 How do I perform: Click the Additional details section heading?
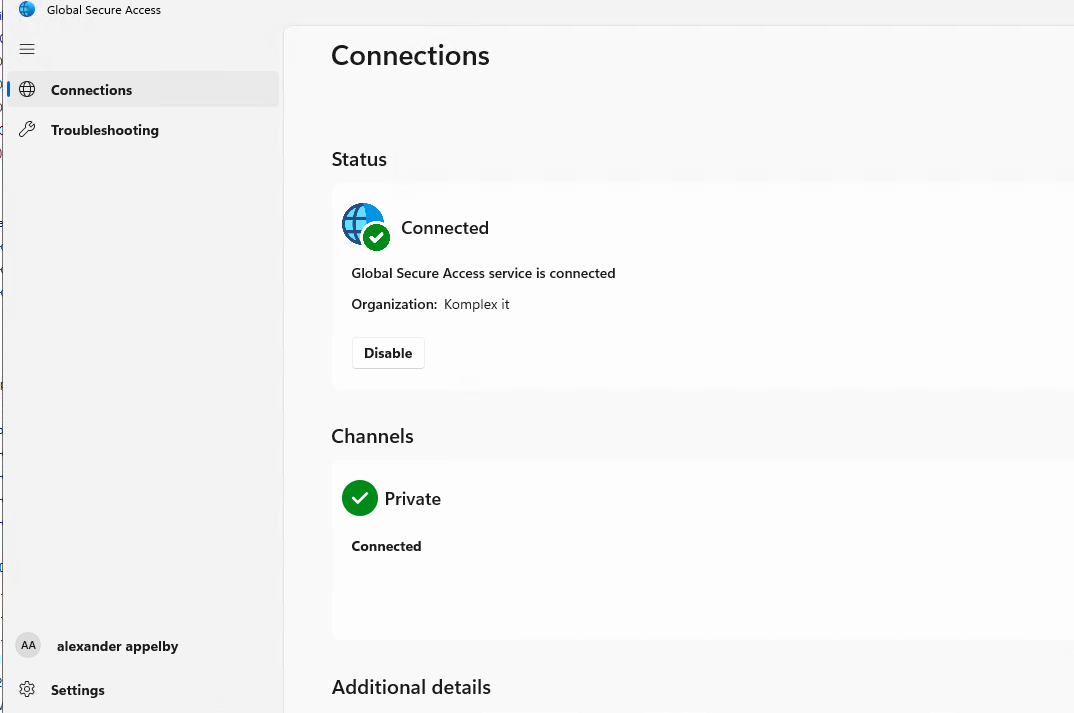click(x=411, y=687)
